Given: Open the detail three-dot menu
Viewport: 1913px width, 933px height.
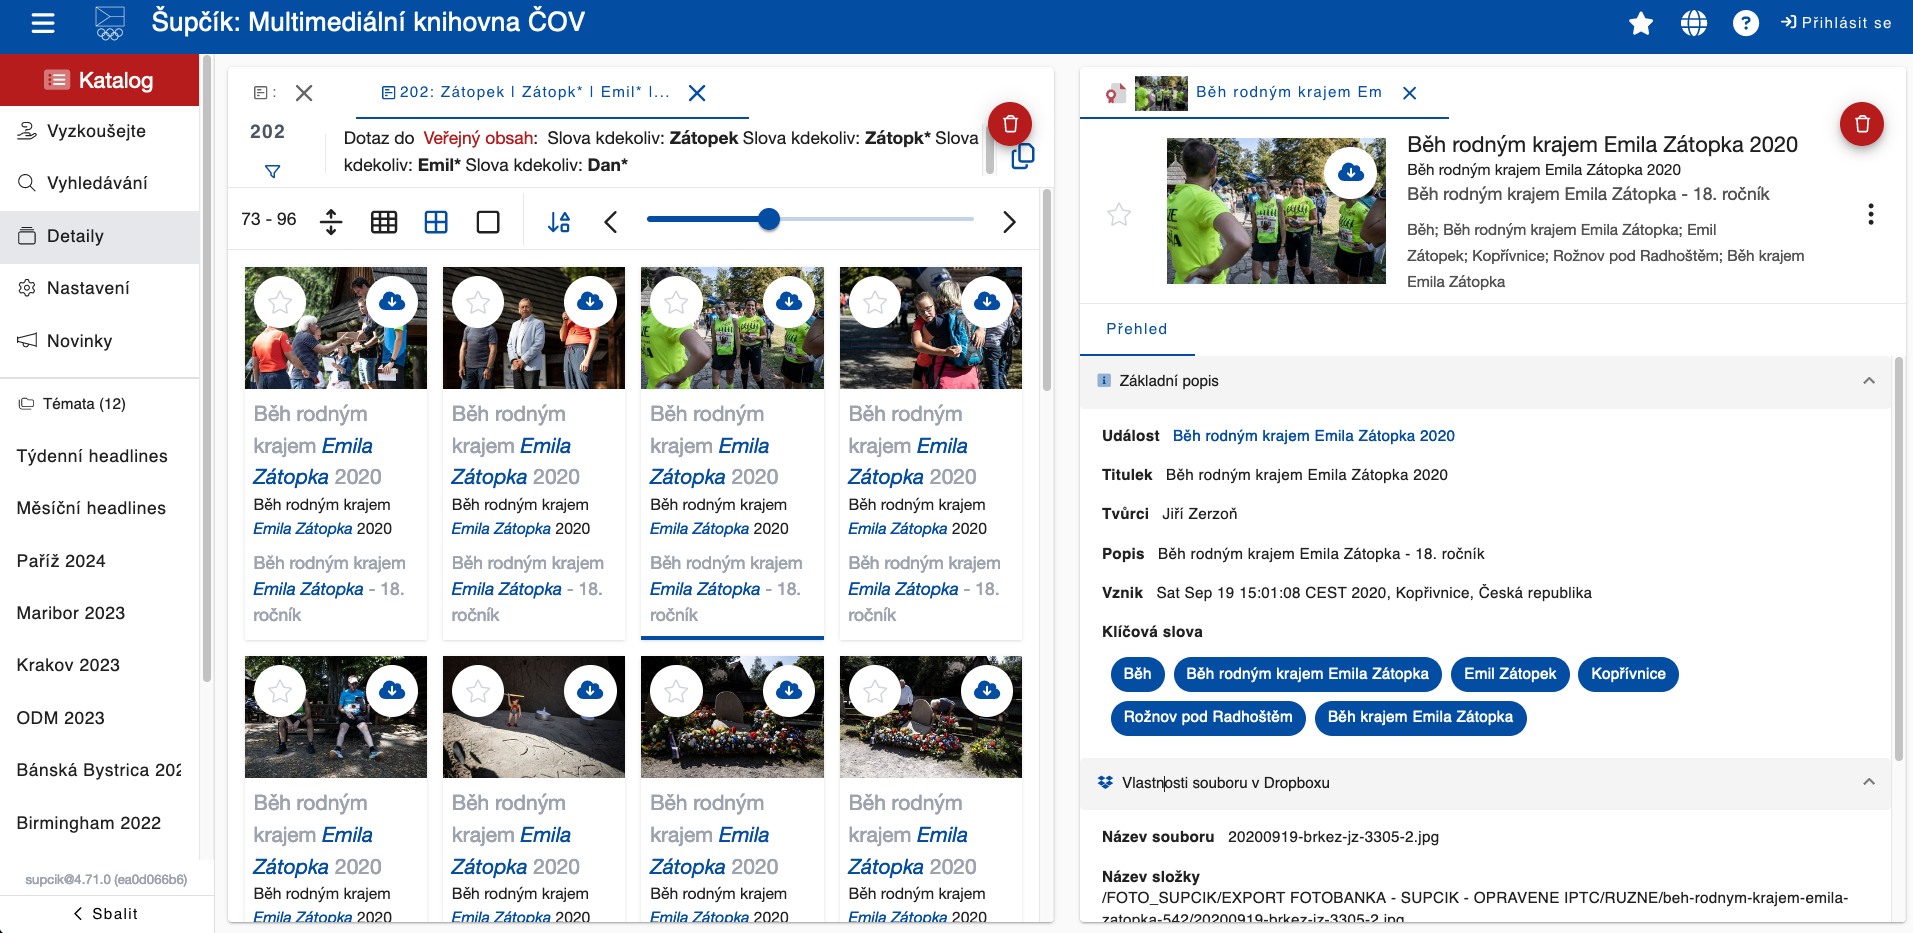Looking at the screenshot, I should point(1870,214).
